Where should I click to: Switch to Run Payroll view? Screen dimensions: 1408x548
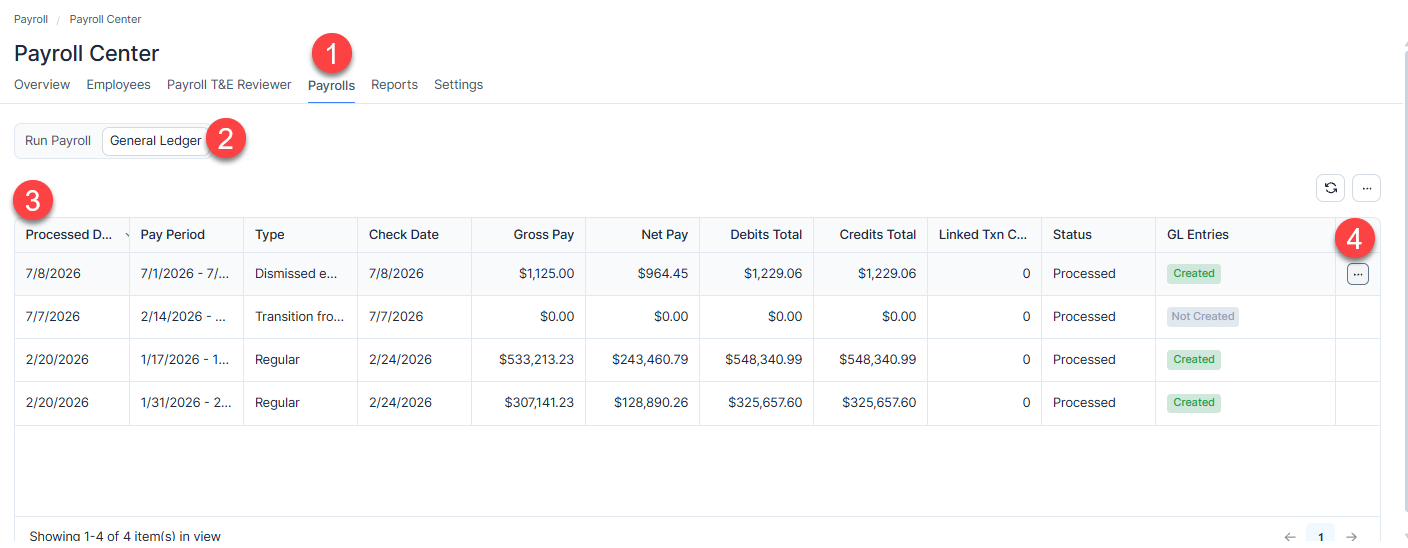58,141
